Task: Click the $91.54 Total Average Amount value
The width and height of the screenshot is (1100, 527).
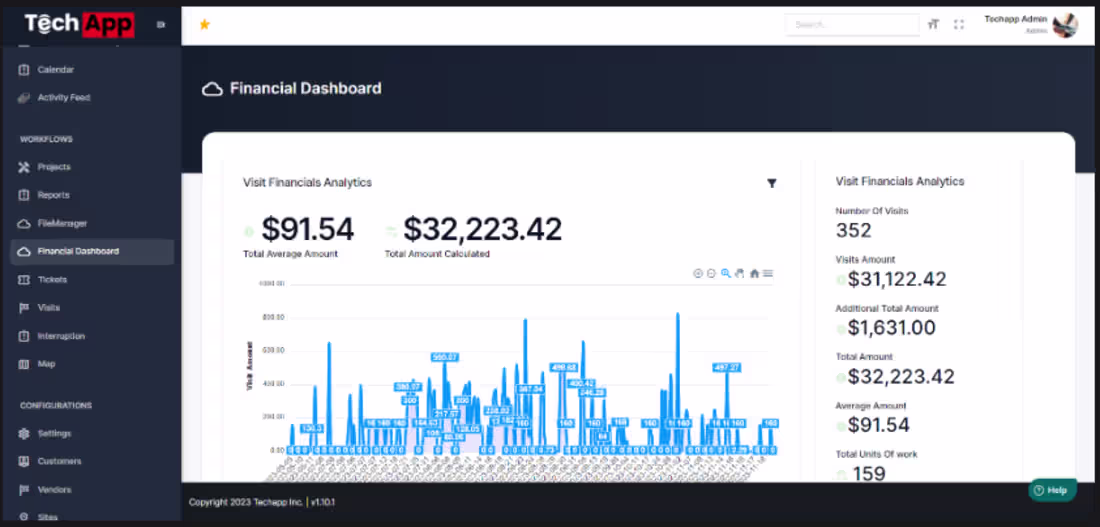Action: (x=307, y=229)
